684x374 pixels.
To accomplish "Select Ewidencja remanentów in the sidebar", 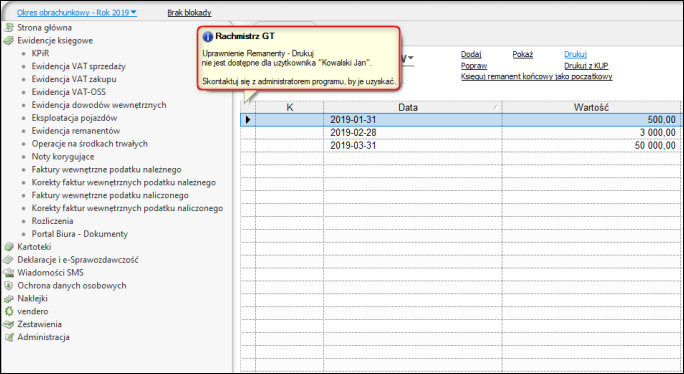I will 76,130.
